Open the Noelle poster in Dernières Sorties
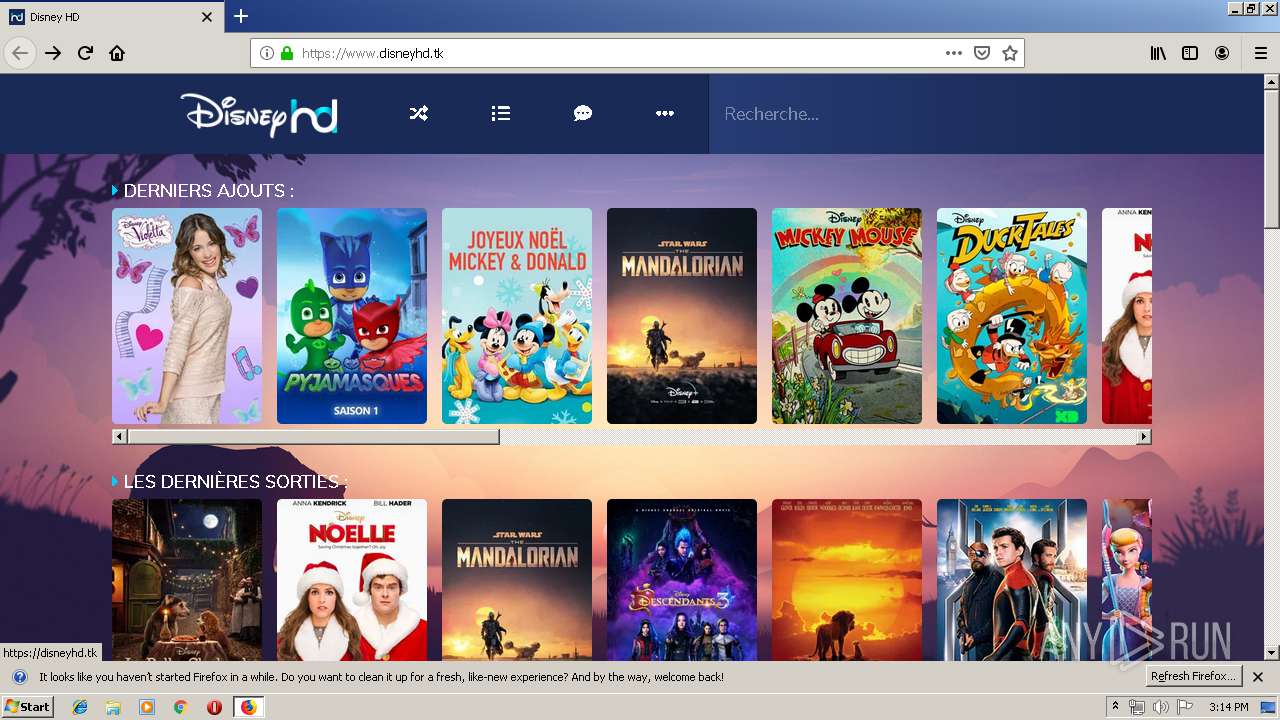Screen dimensions: 1280x720 [352, 580]
